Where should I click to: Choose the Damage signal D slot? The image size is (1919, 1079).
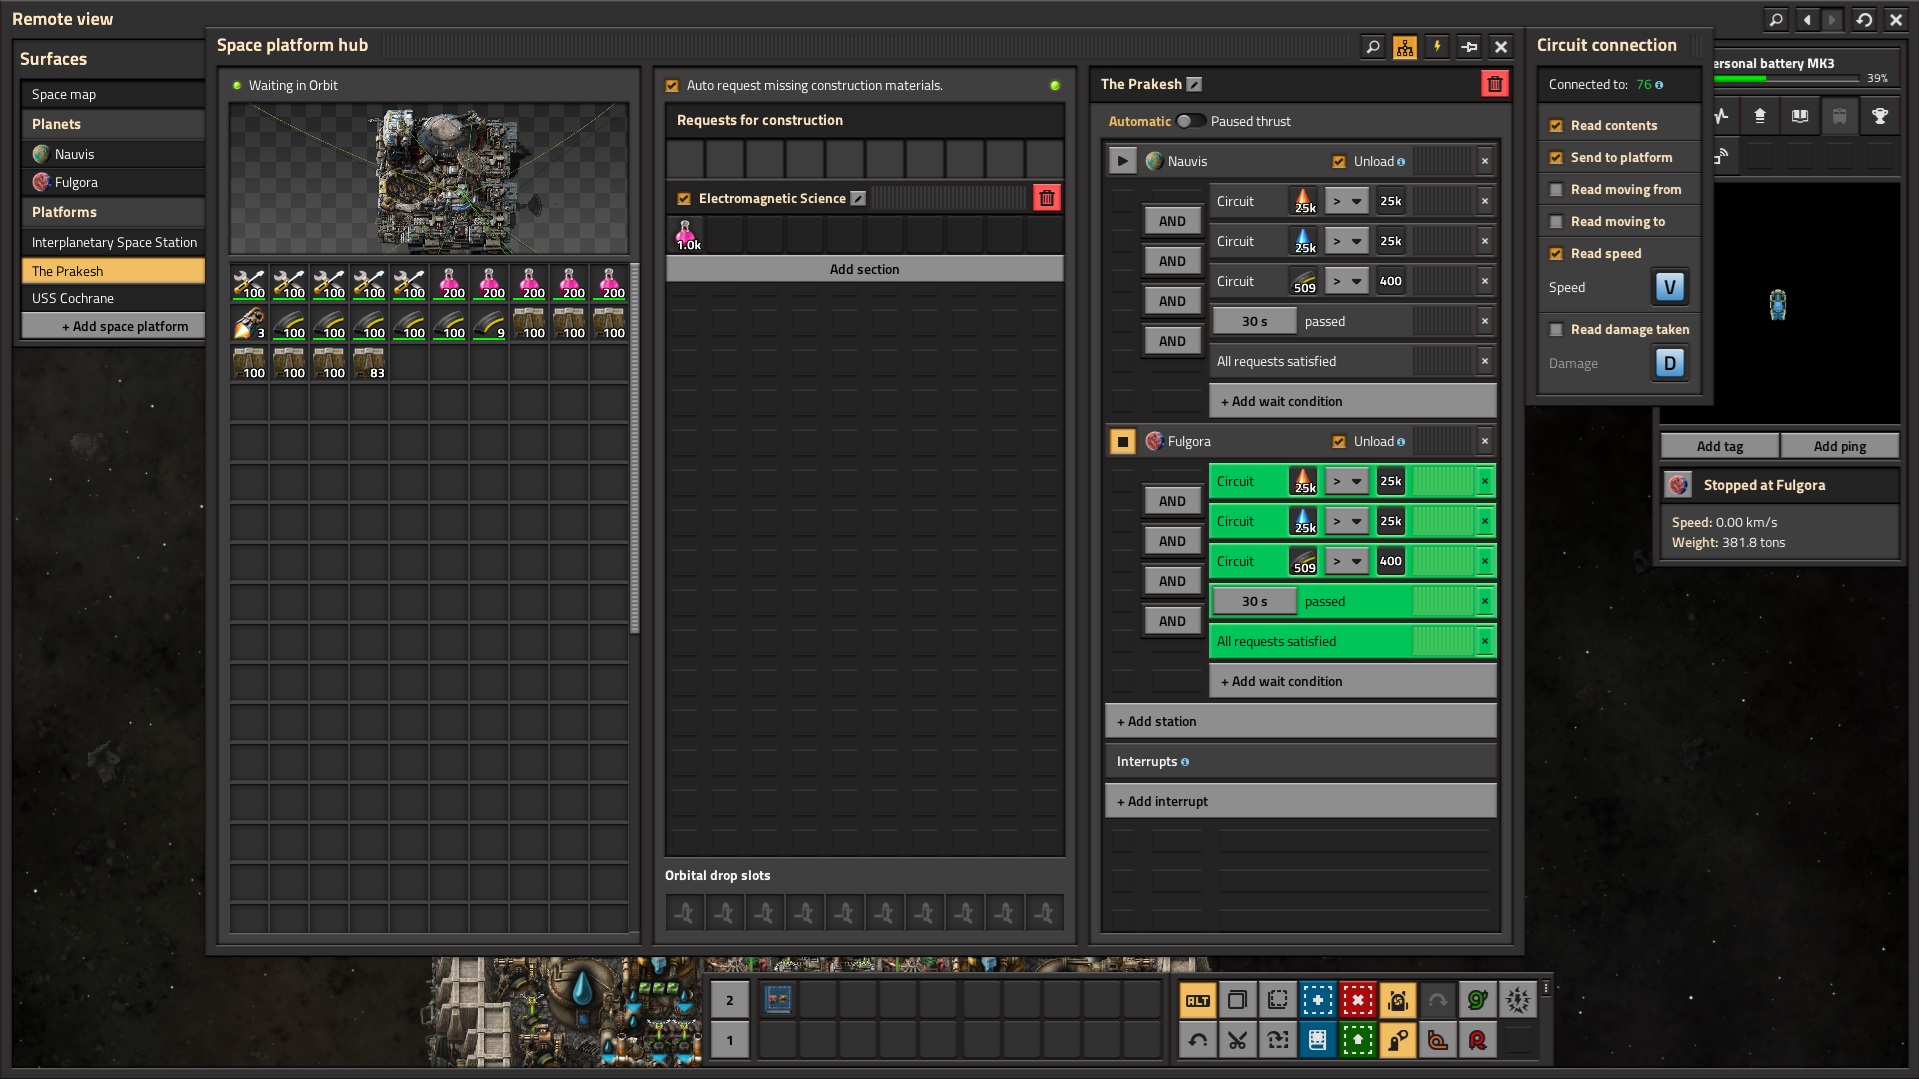[1669, 363]
